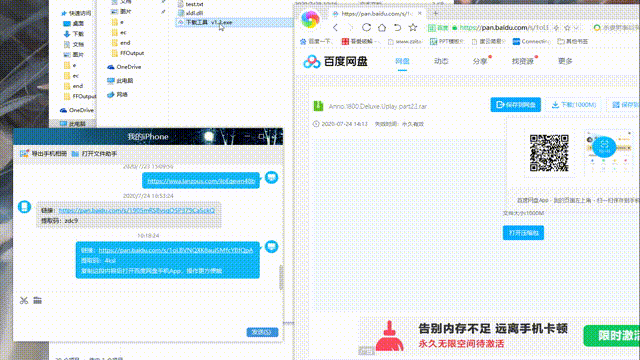Viewport: 640px width, 360px height.
Task: Click the chat window vertical scrollbar
Action: (x=281, y=278)
